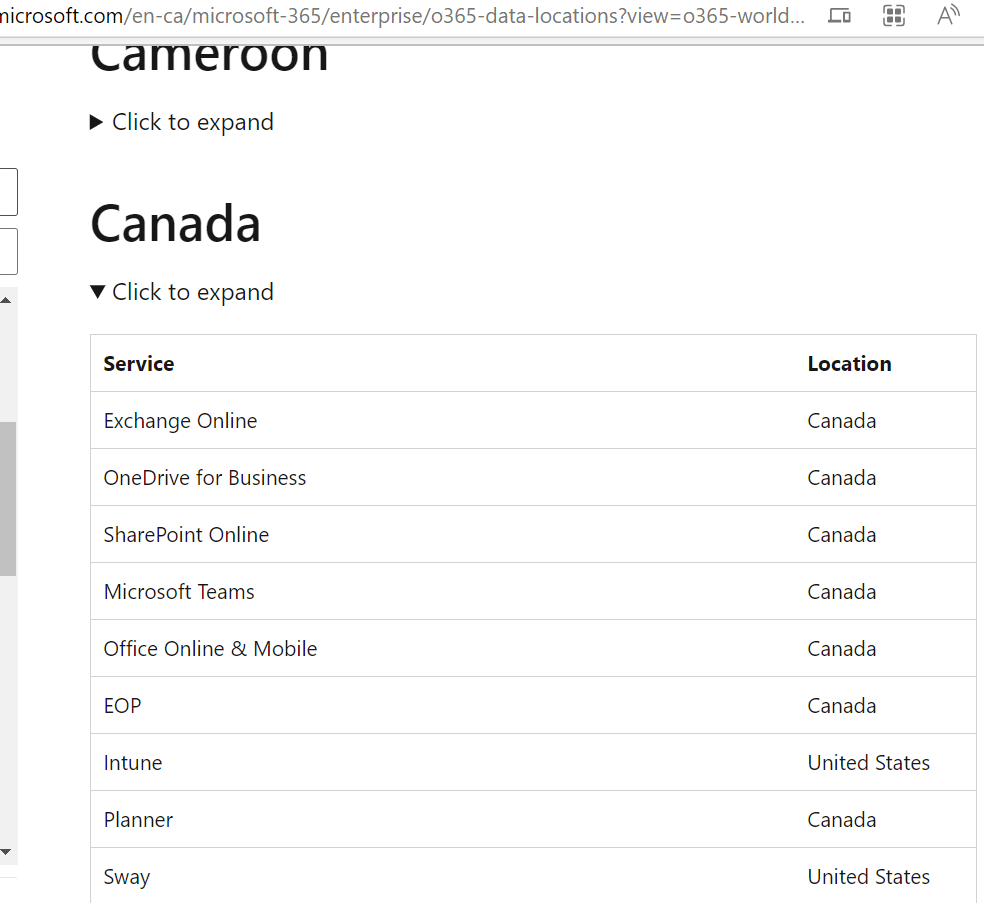Click the Read aloud icon in address bar
Screen dimensions: 984x903
click(x=948, y=15)
